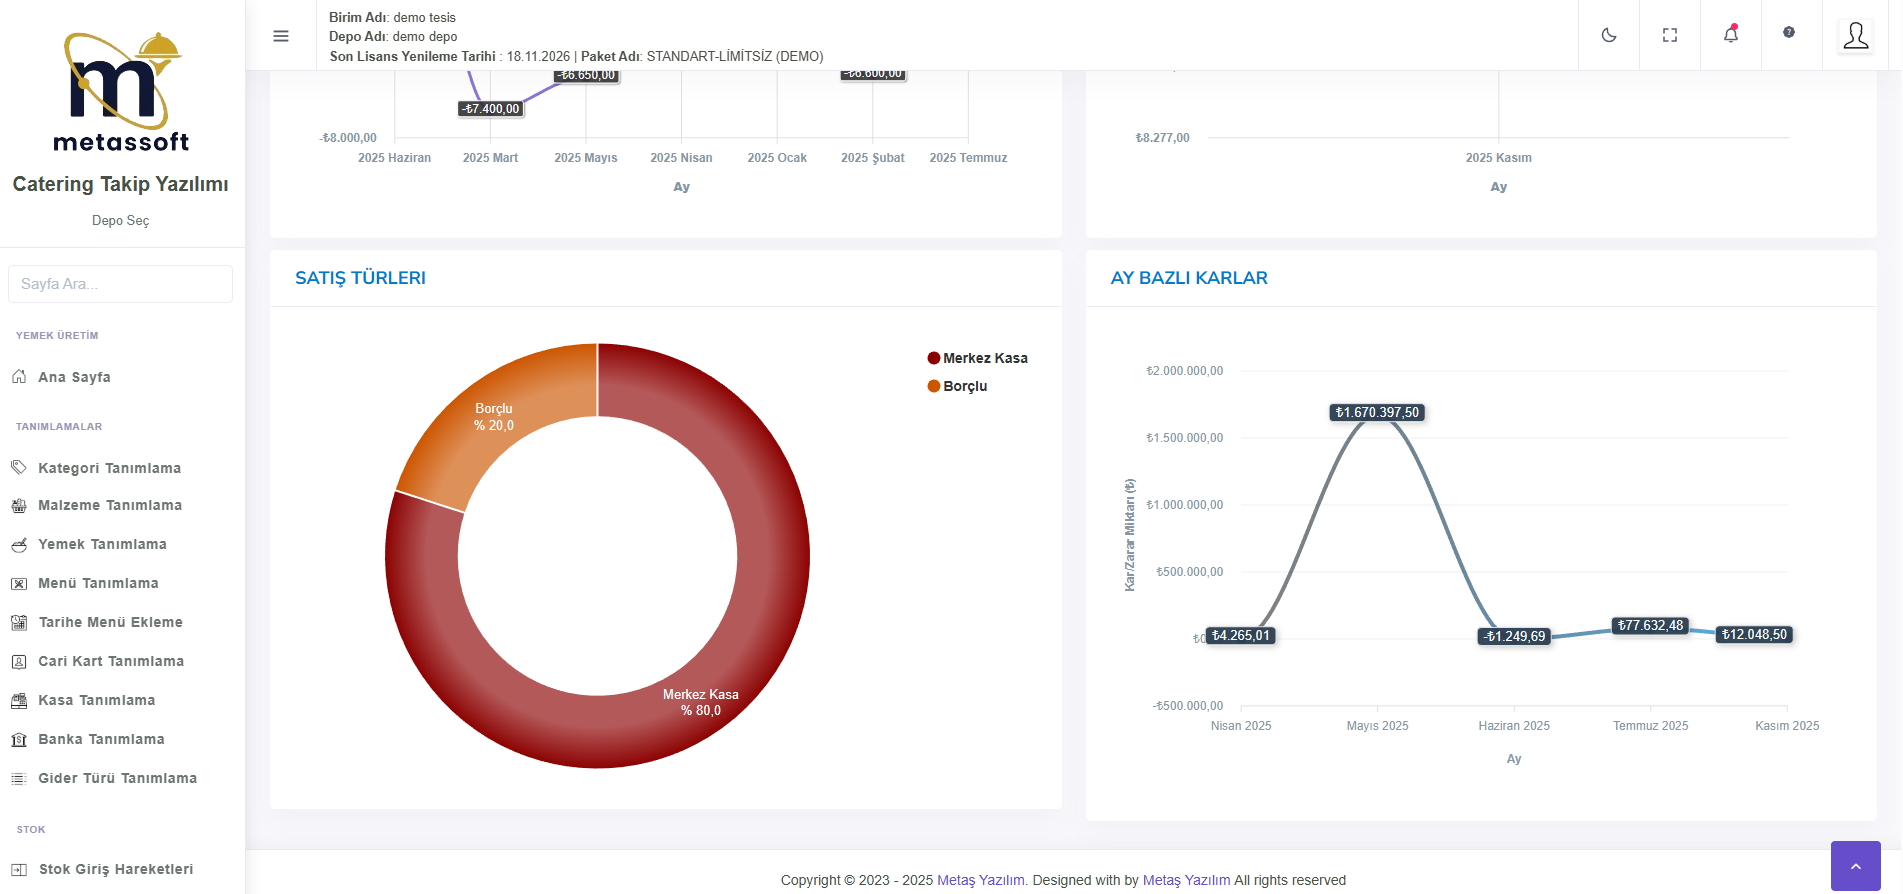Viewport: 1903px width, 894px height.
Task: Toggle the hamburger sidebar menu icon
Action: click(281, 36)
